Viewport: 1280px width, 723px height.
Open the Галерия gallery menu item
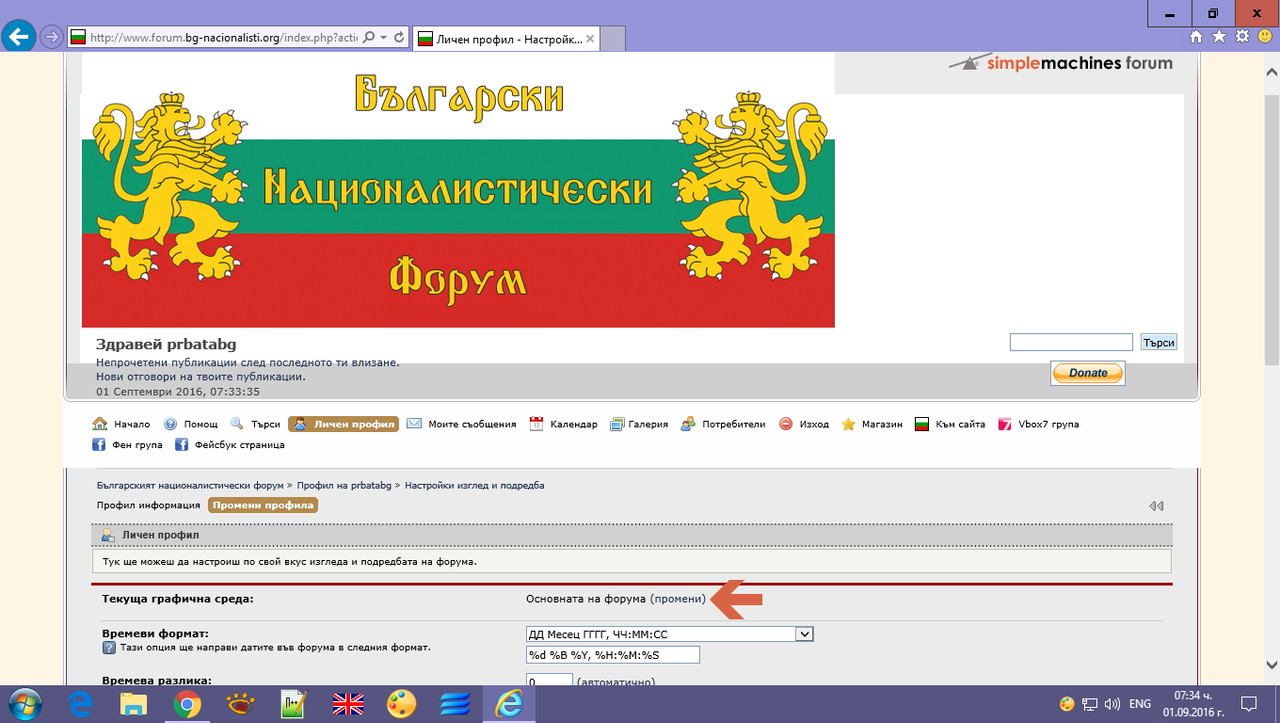(x=638, y=424)
